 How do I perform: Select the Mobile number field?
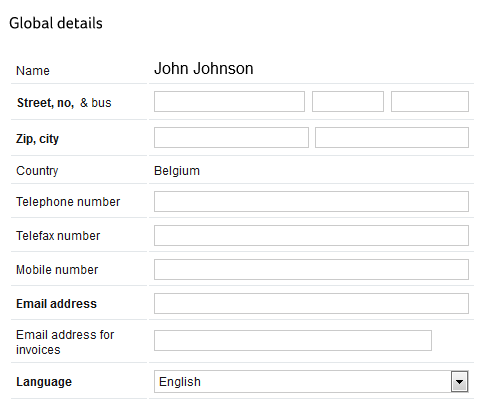(x=311, y=269)
